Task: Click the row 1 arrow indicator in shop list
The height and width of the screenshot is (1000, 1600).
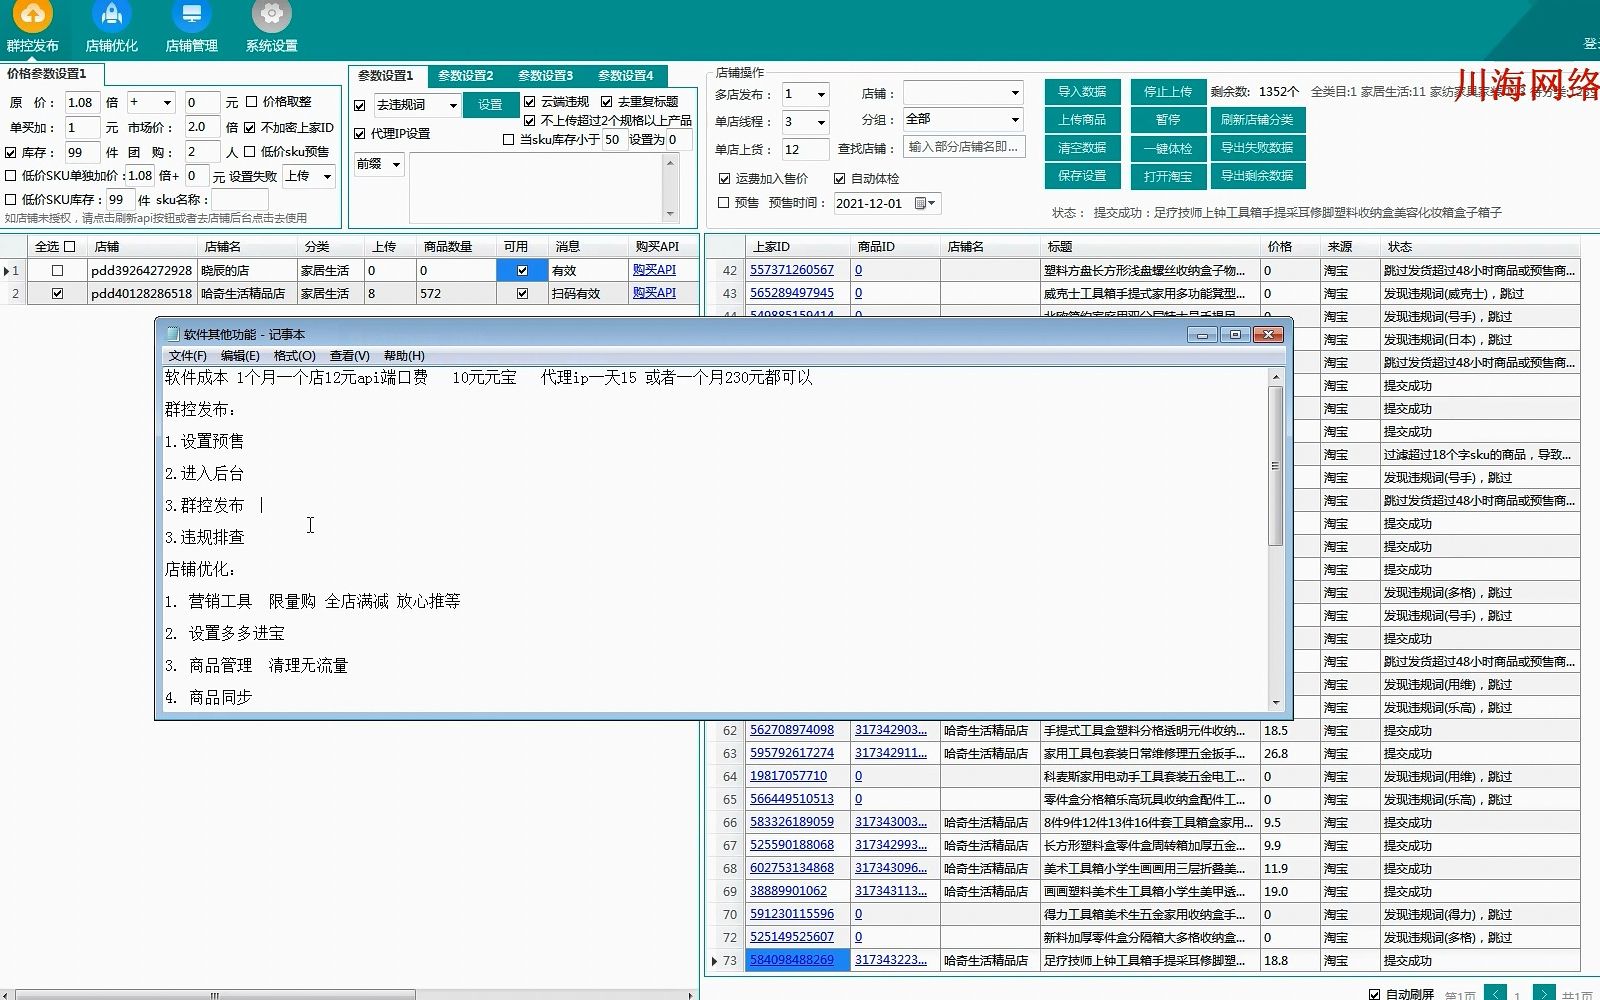Action: coord(6,271)
